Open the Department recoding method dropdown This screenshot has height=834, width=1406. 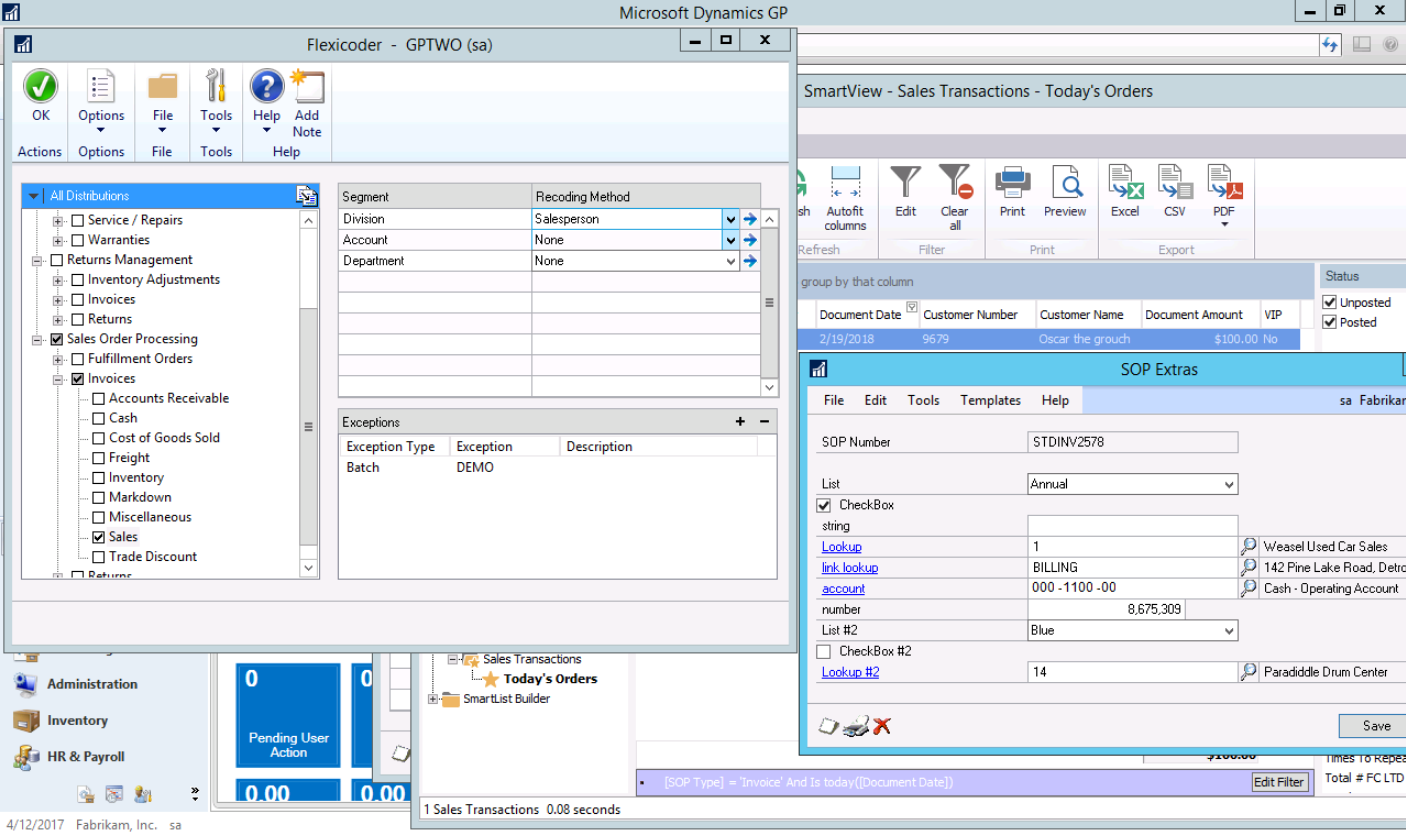730,261
